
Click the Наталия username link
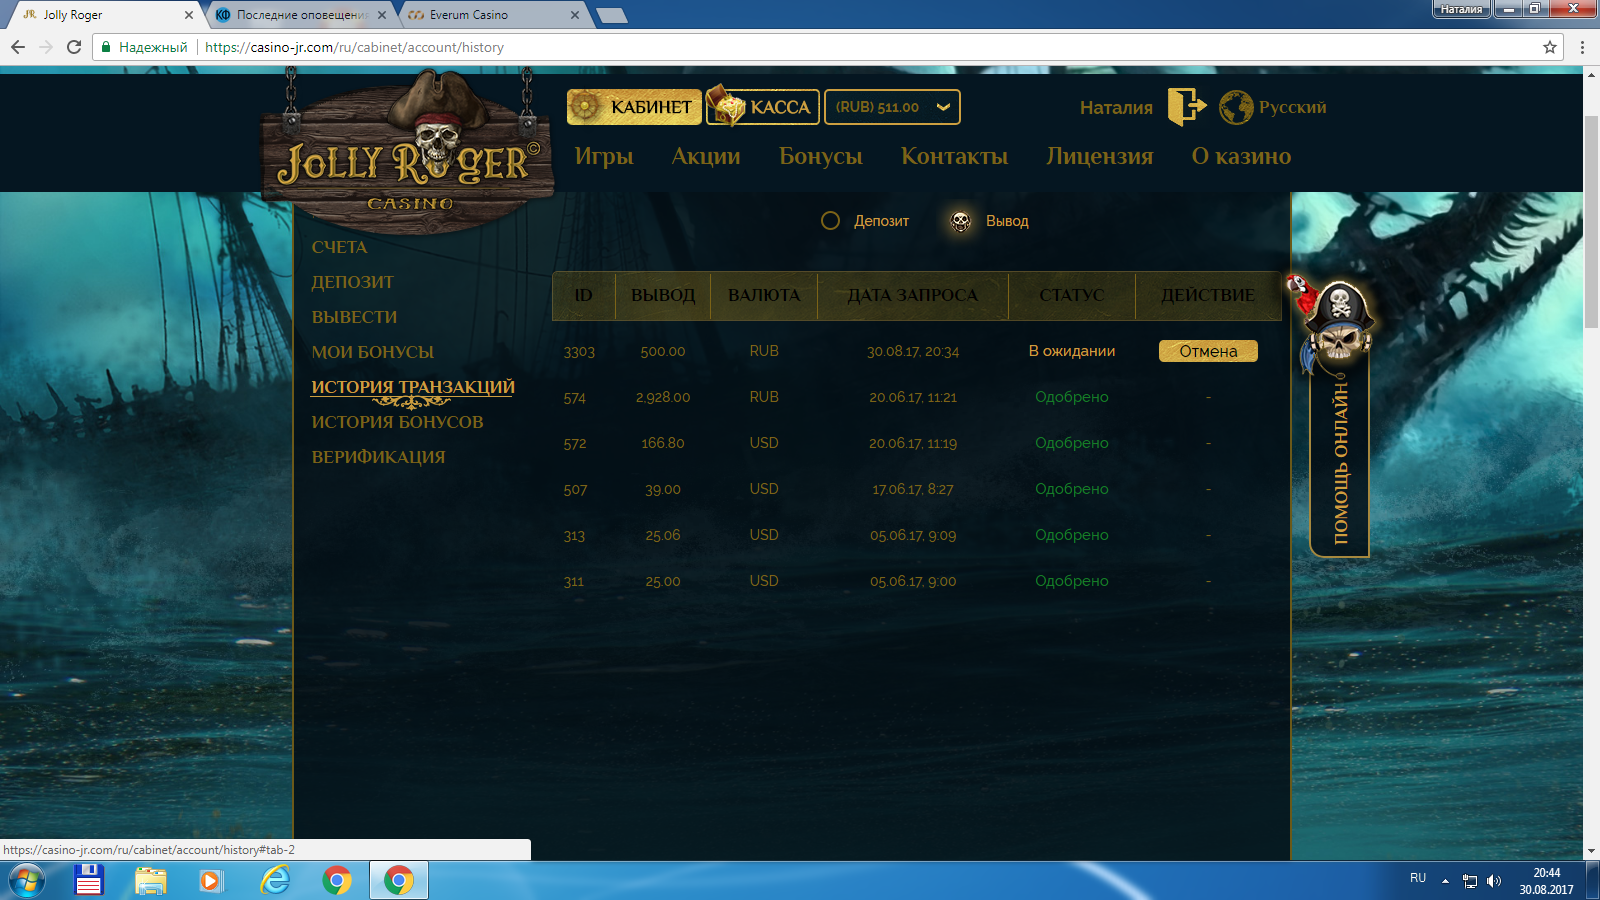coord(1116,107)
